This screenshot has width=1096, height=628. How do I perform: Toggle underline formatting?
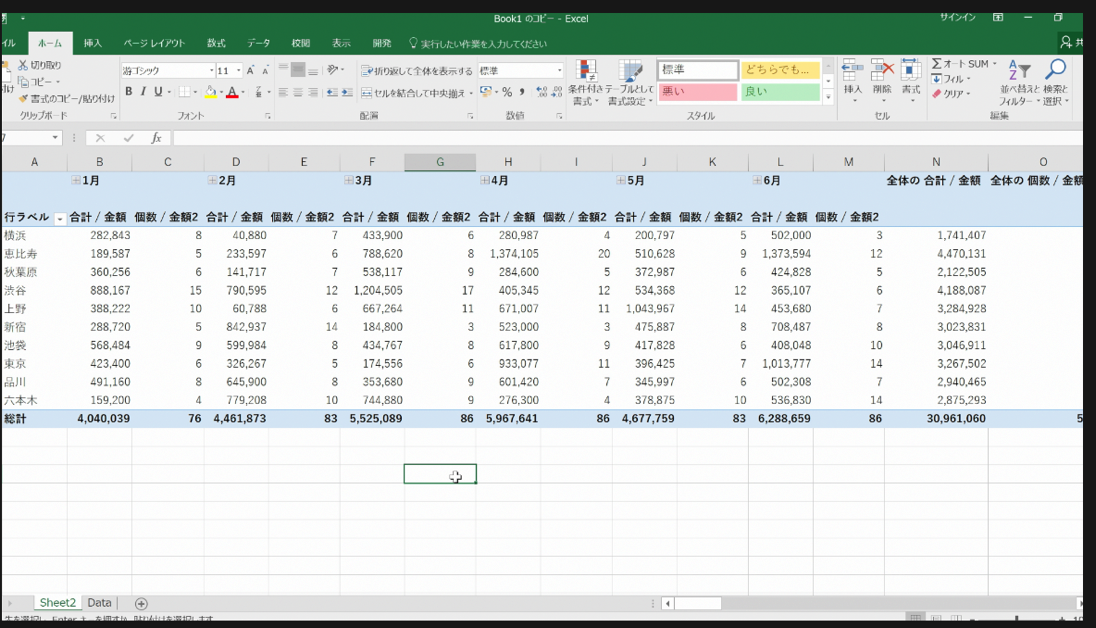tap(158, 92)
